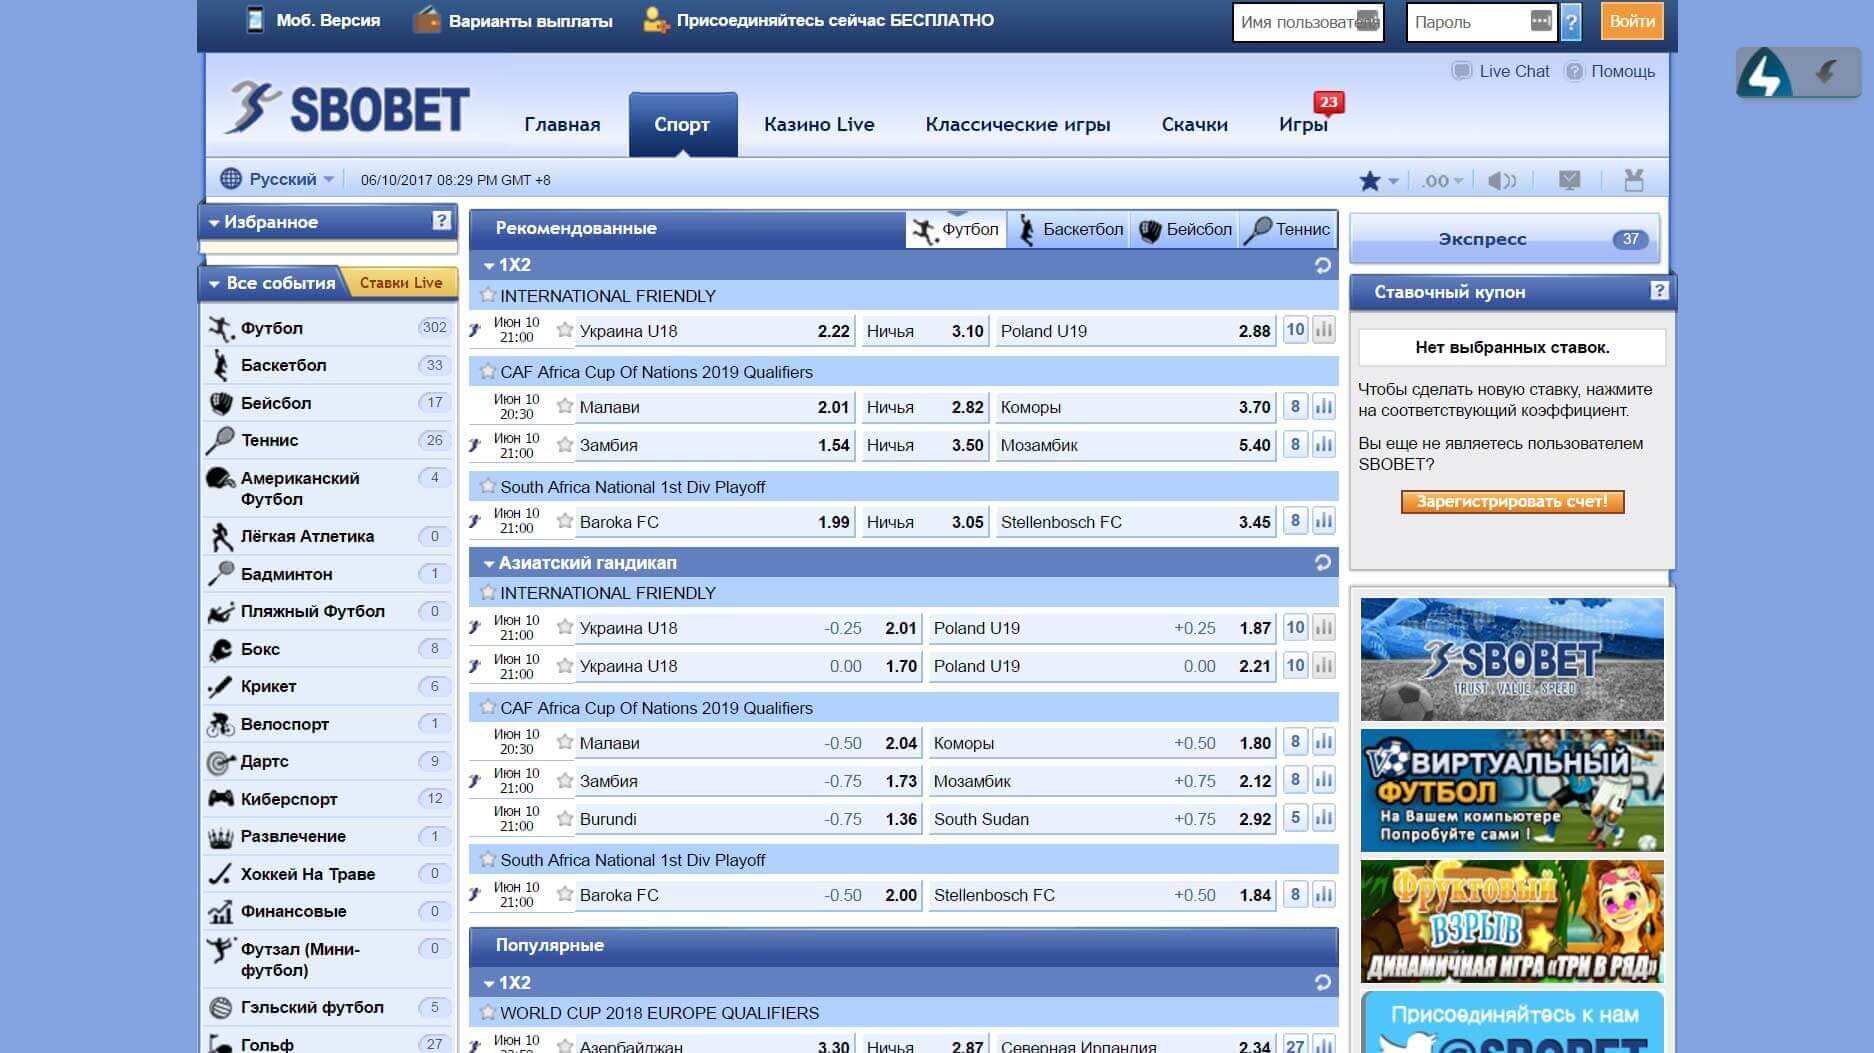Click the join now free user icon
Screen dimensions: 1874x1053
click(x=655, y=20)
